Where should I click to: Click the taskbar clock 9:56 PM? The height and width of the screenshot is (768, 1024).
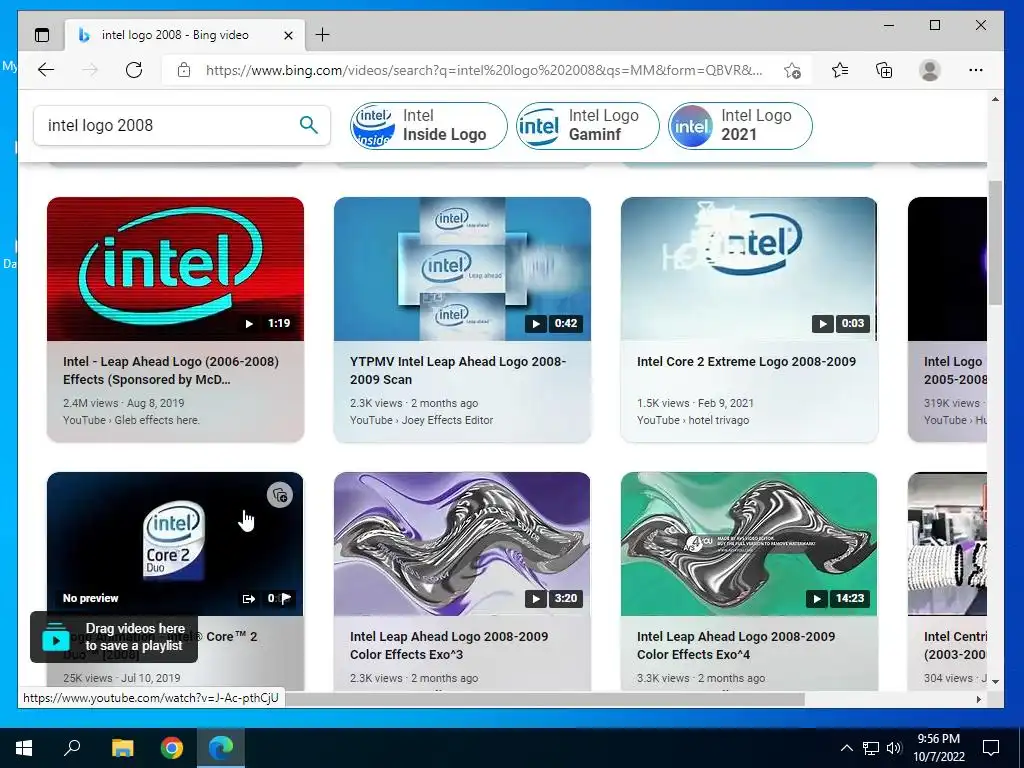tap(938, 748)
